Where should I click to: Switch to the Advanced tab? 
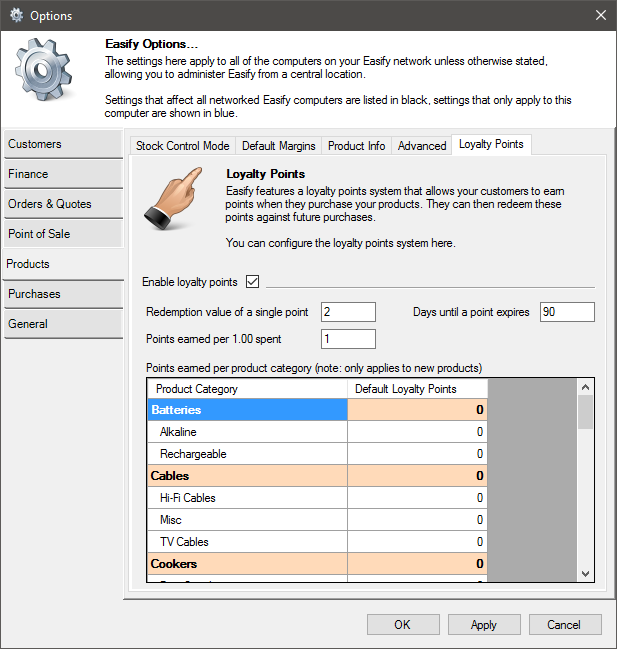(x=422, y=146)
